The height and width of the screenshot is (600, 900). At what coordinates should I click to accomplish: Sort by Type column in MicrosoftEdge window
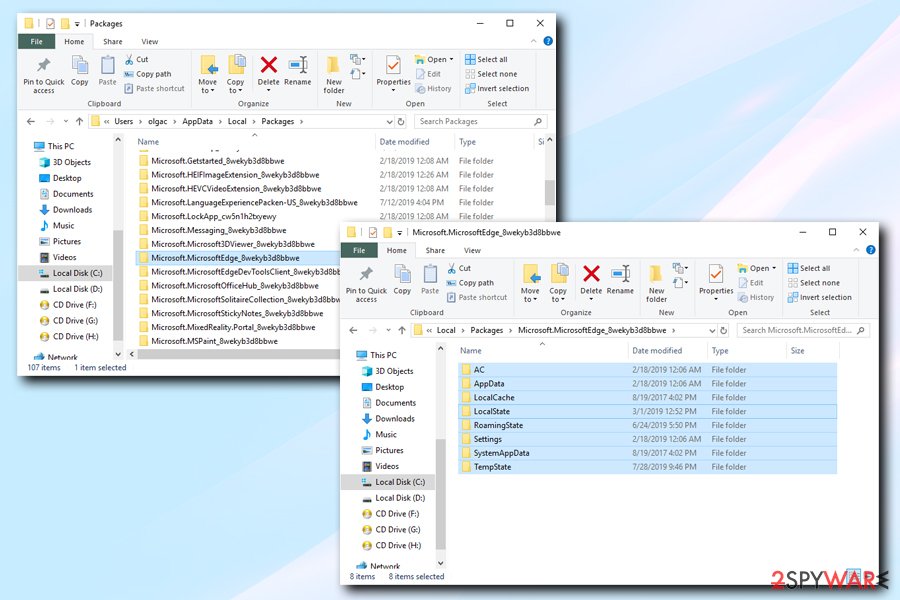[x=720, y=350]
